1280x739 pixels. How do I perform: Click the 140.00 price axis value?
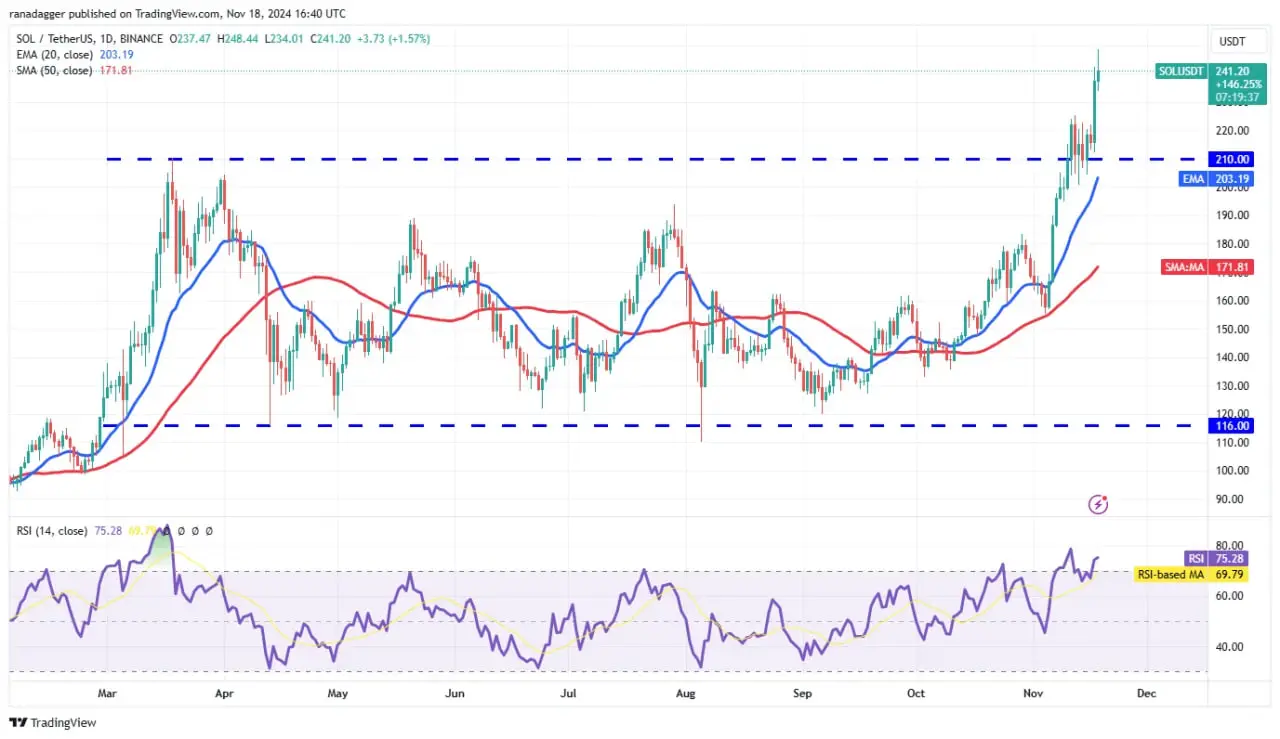1230,357
